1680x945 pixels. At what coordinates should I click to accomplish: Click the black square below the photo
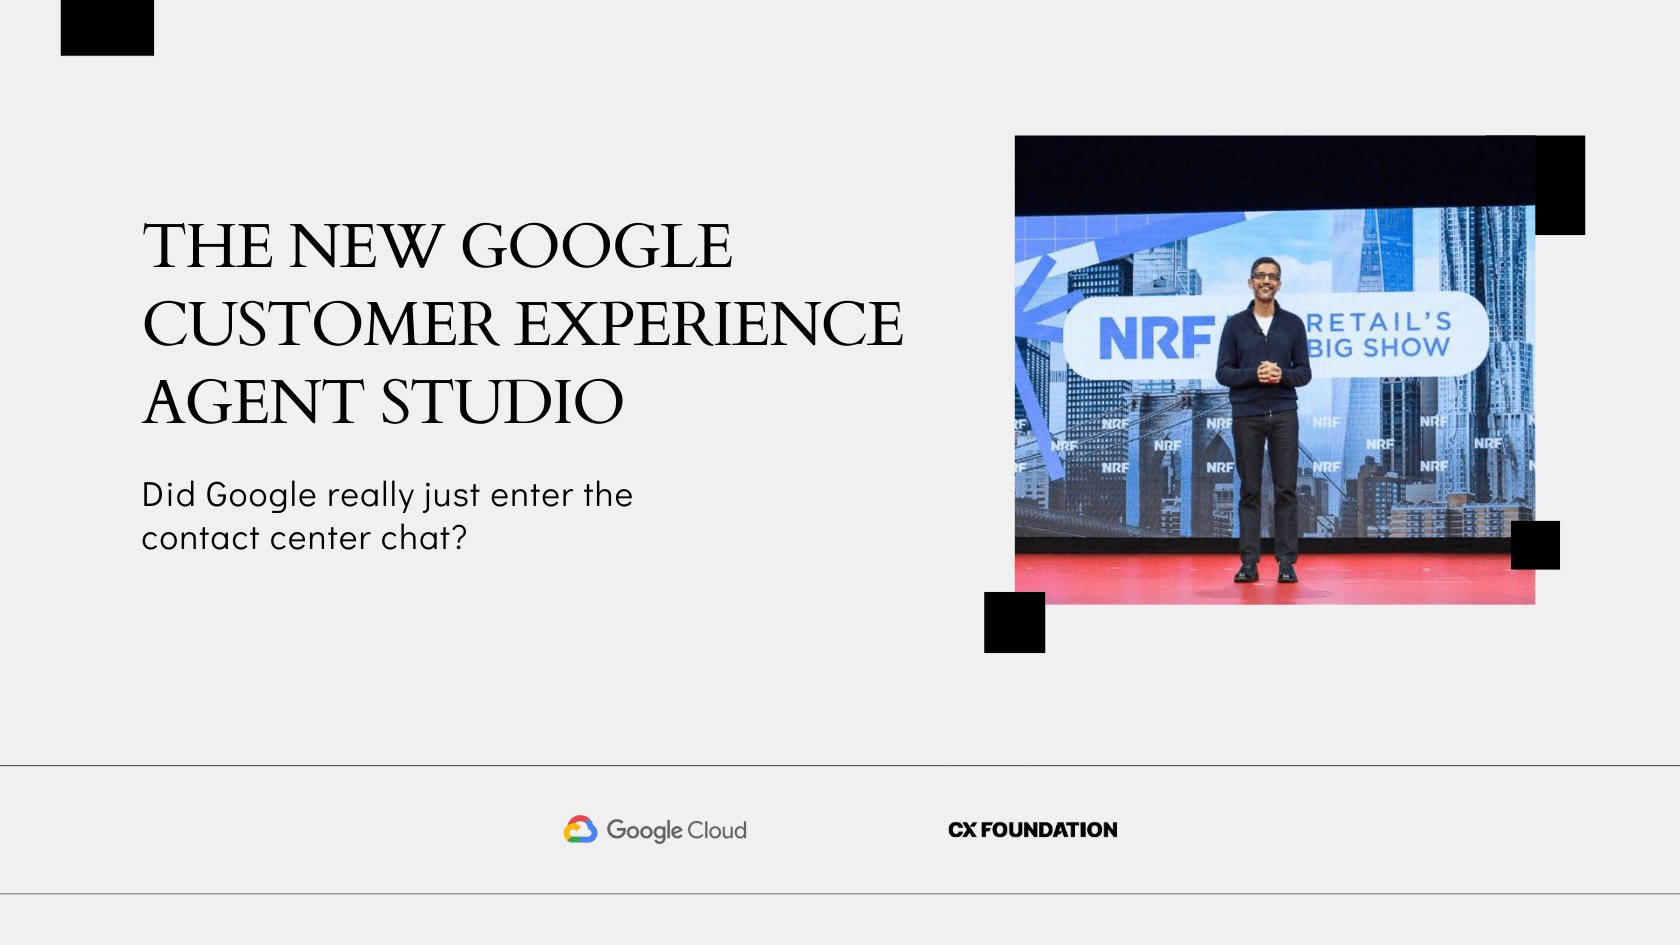point(1013,622)
